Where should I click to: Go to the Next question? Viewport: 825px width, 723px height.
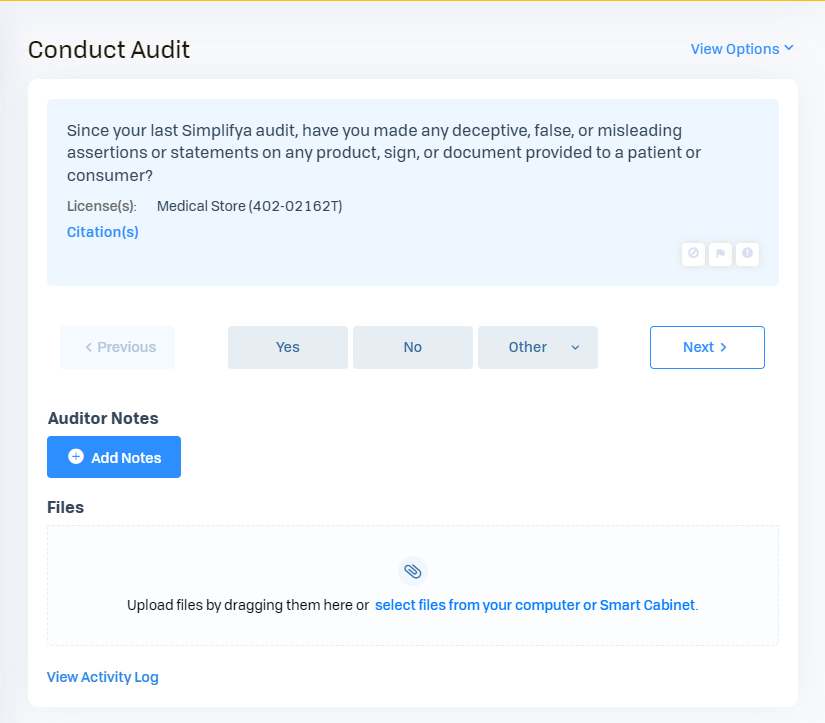(x=706, y=347)
